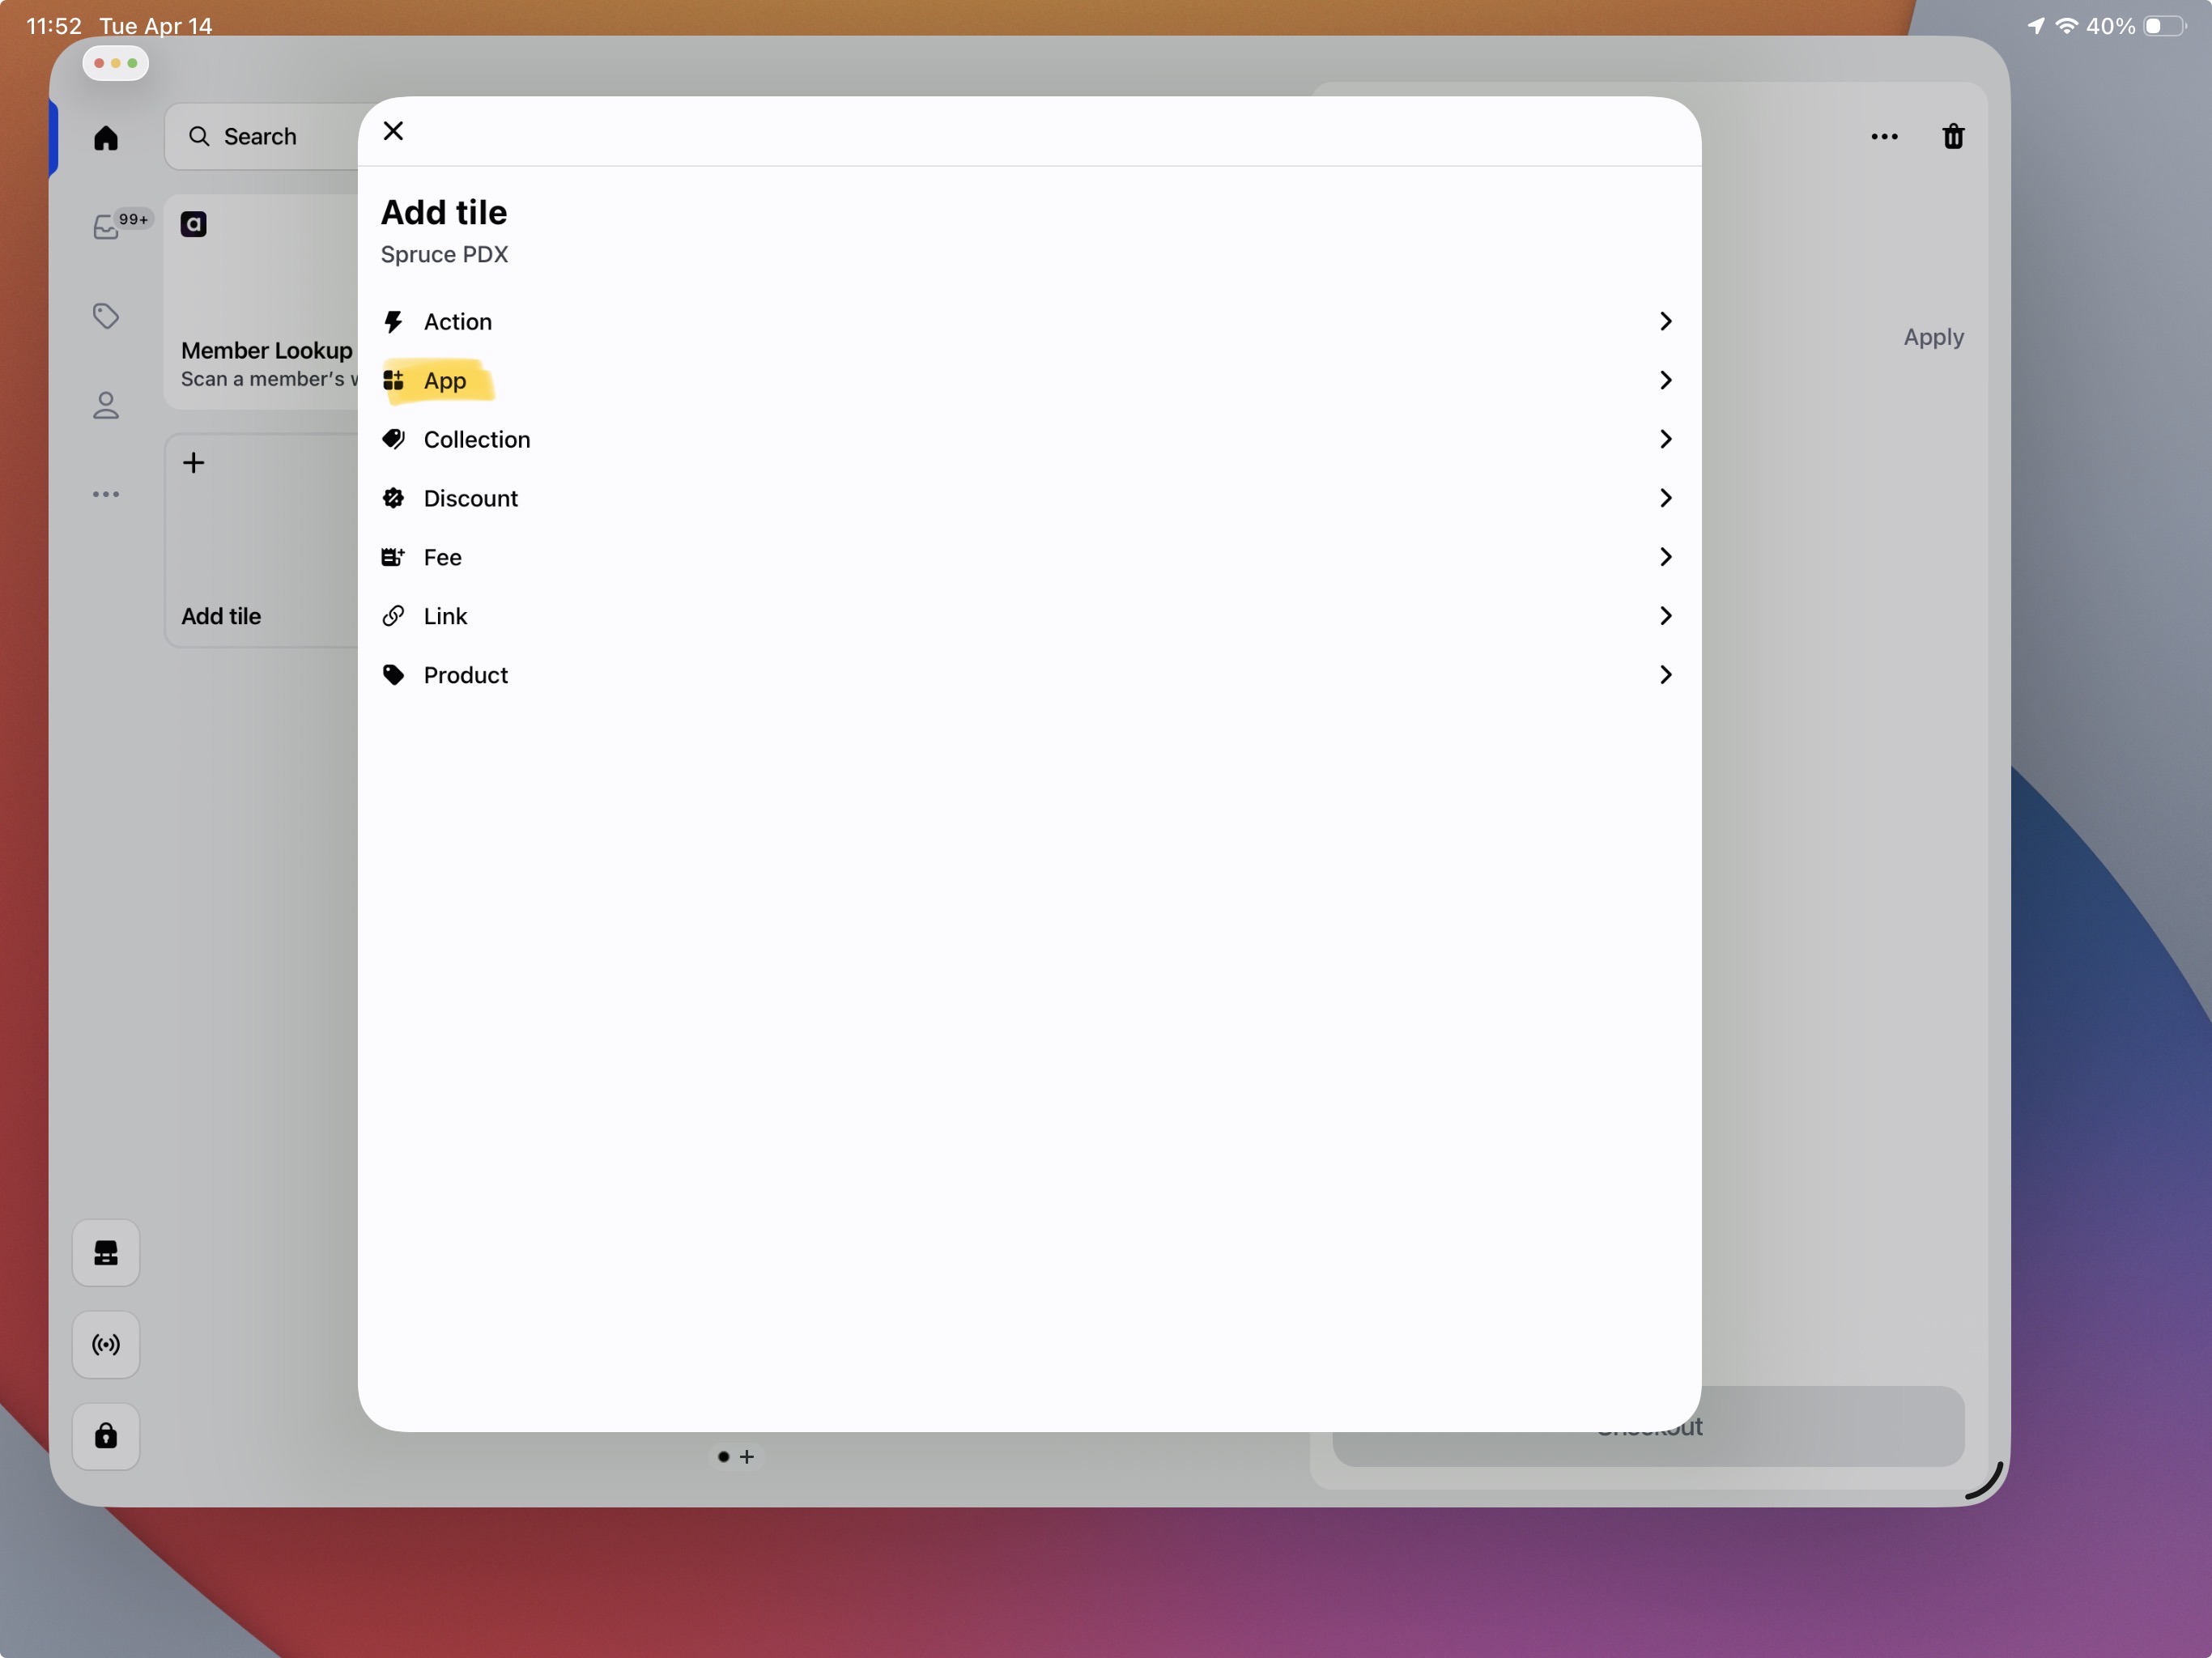Open more options via the sidebar ellipsis
Screen dimensions: 2212x1658
click(x=105, y=494)
